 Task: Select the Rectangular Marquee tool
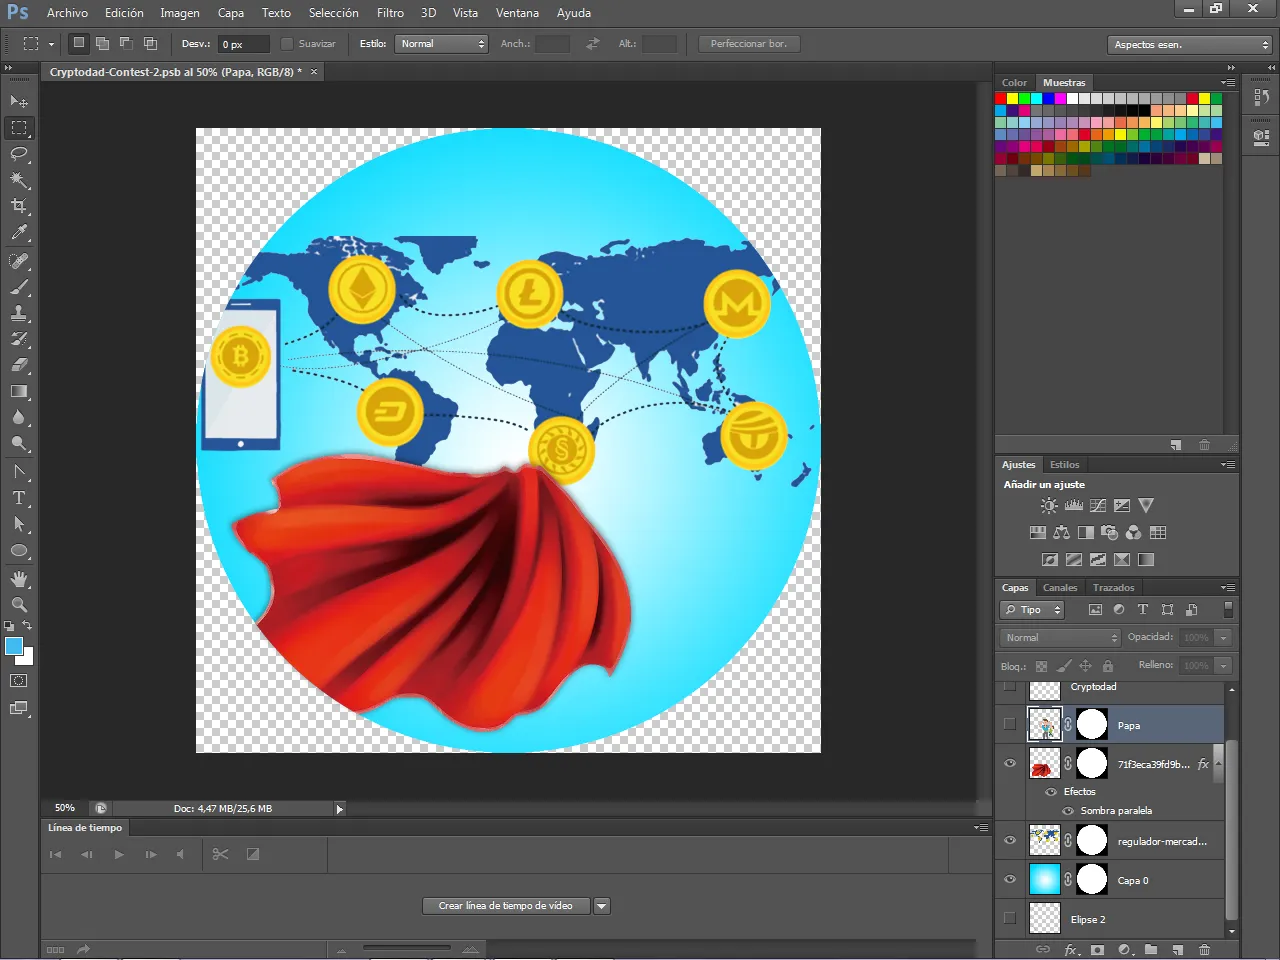click(x=19, y=128)
